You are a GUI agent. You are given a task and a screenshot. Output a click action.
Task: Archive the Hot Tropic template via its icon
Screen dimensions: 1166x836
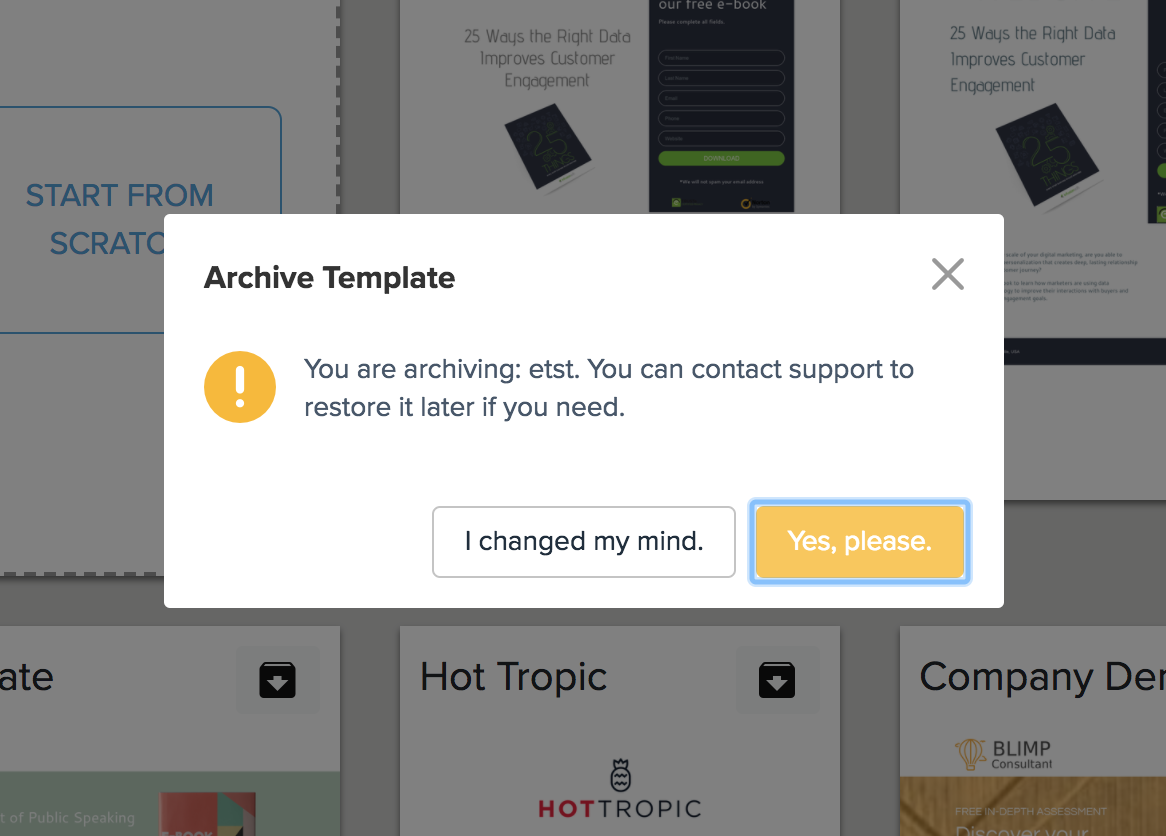tap(777, 680)
